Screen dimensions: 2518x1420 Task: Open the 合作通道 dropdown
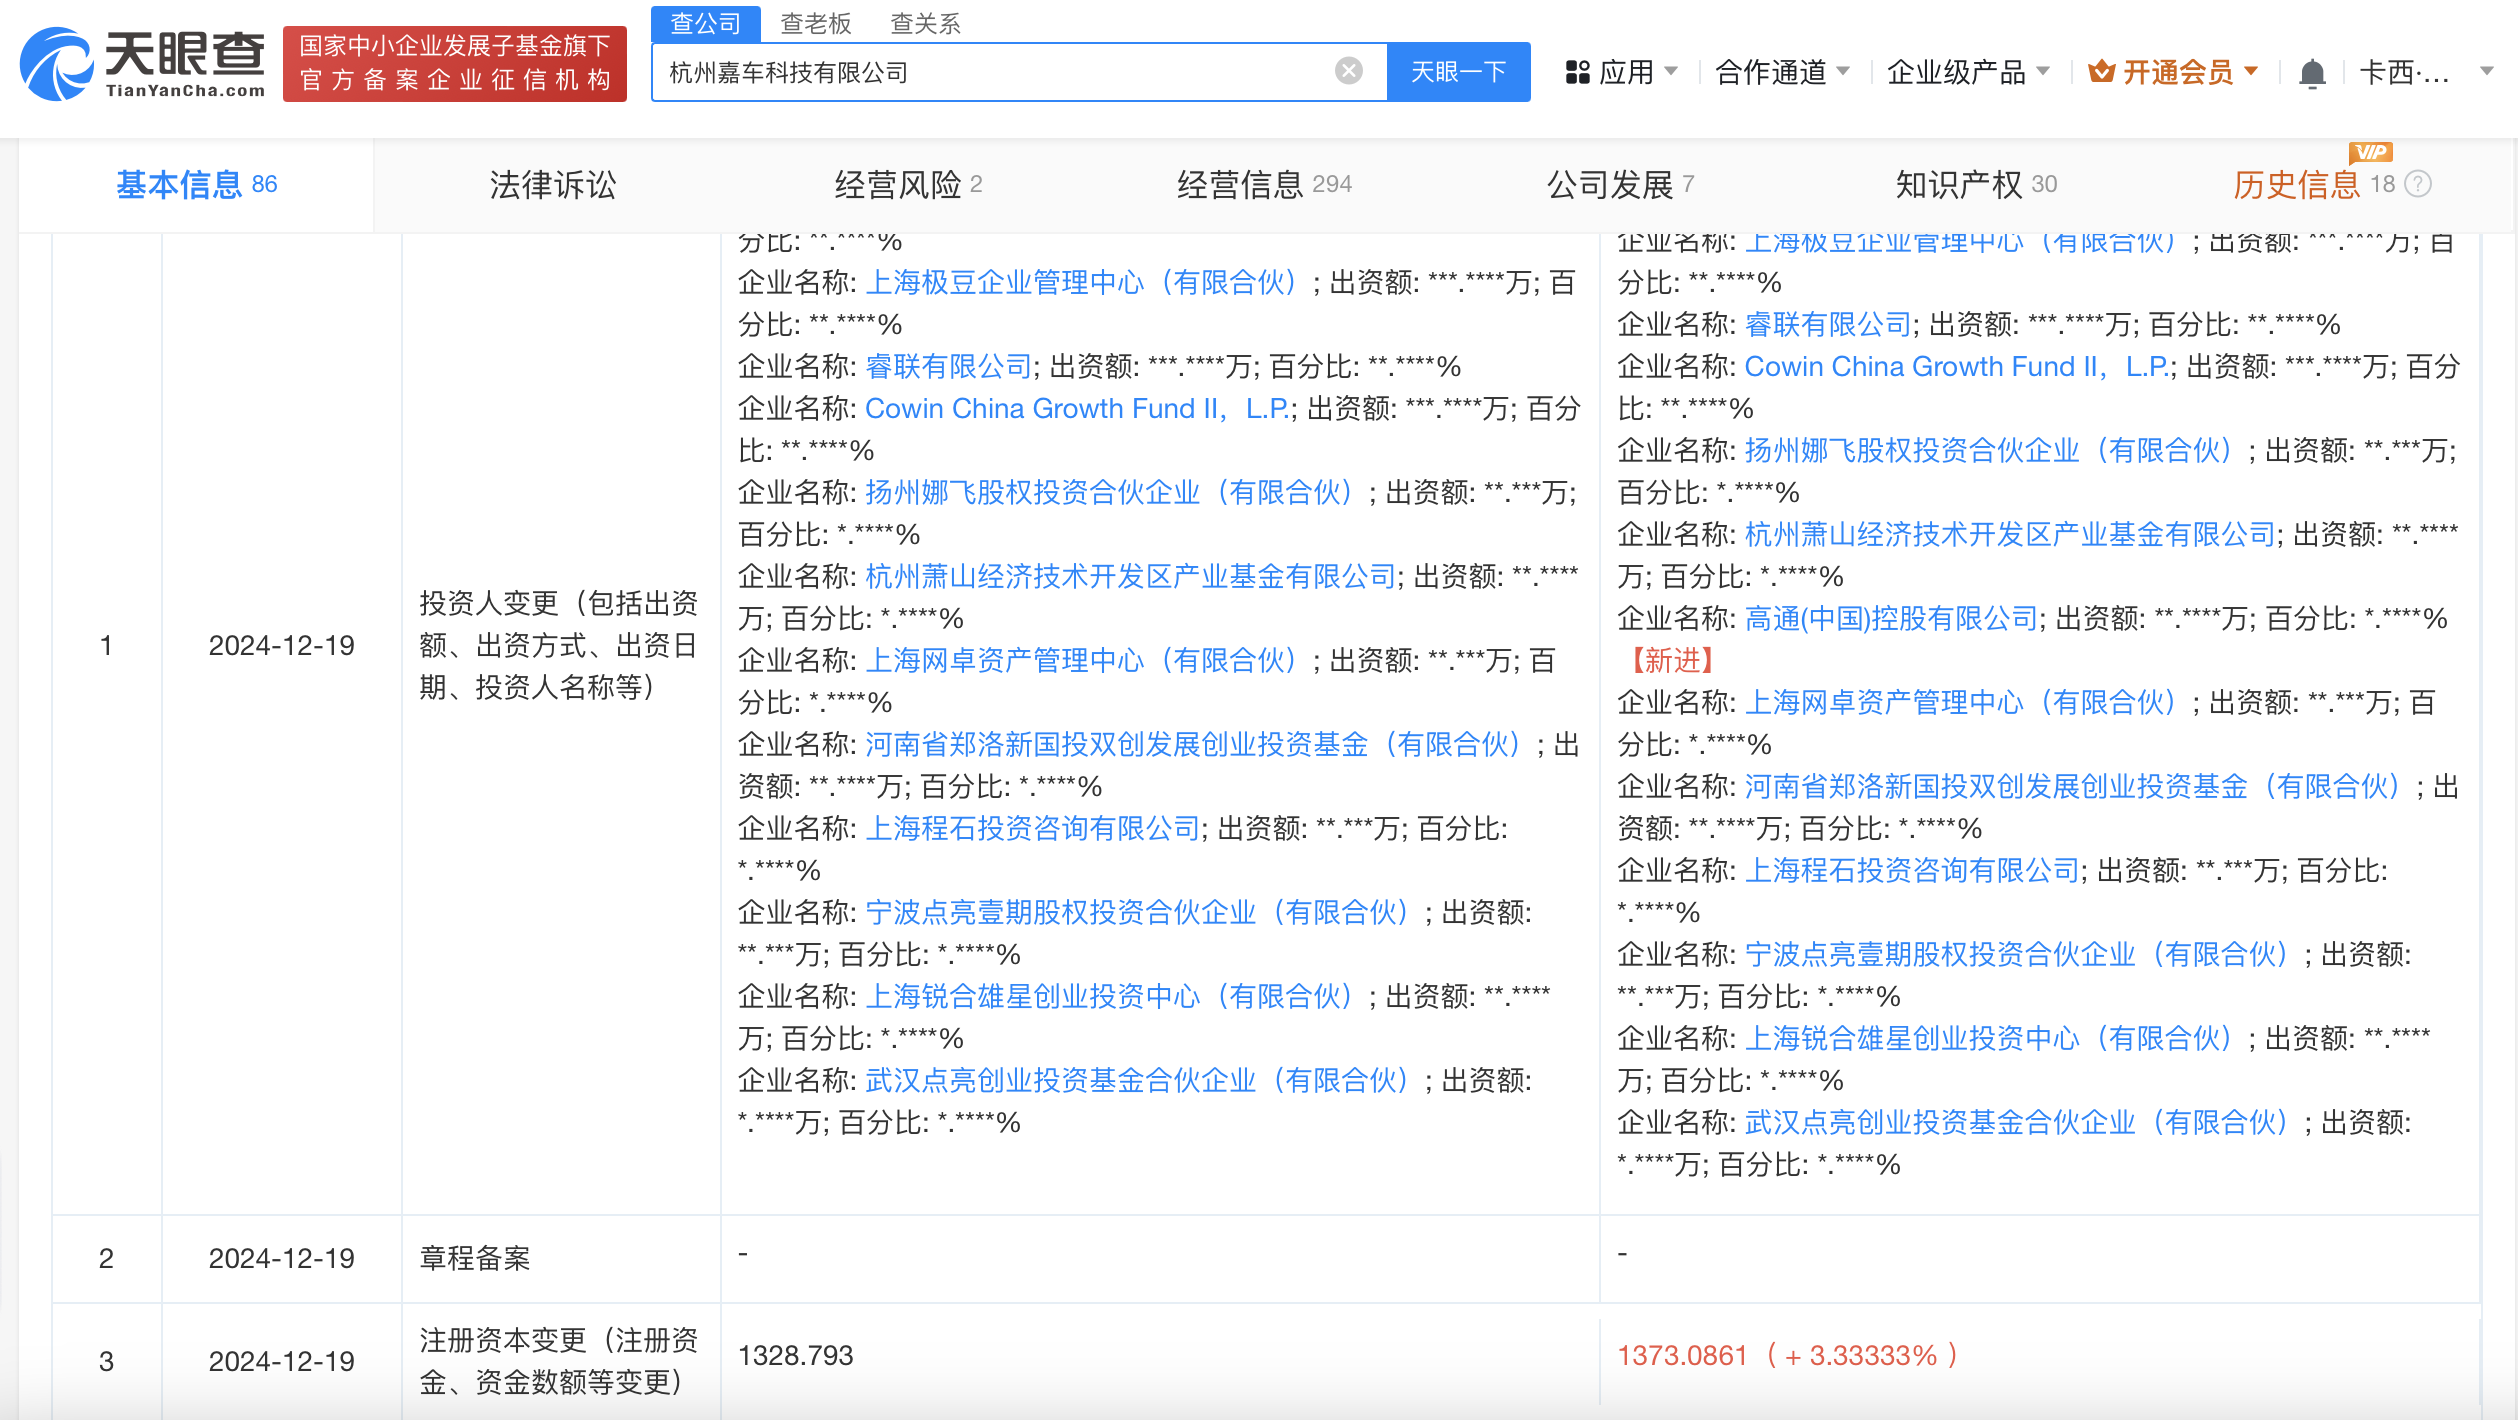click(1782, 72)
